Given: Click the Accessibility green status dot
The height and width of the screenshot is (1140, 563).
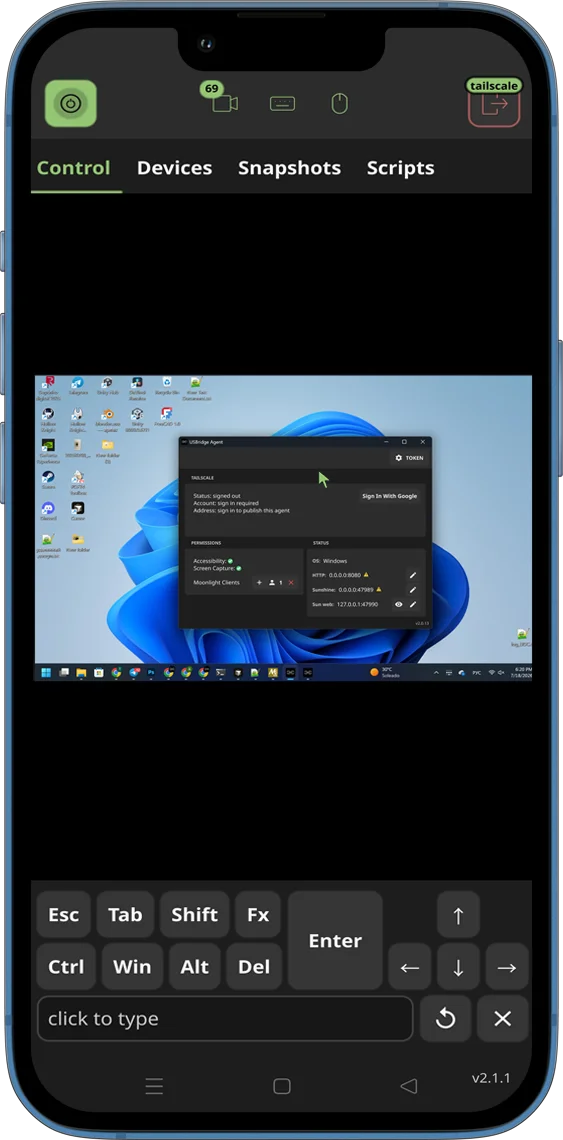Looking at the screenshot, I should (x=230, y=561).
